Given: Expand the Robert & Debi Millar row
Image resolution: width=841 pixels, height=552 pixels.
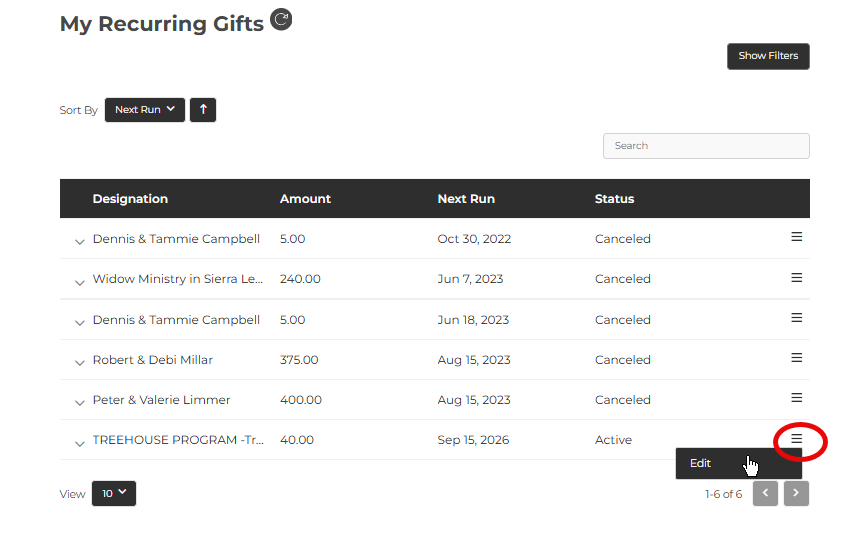Looking at the screenshot, I should [x=79, y=363].
